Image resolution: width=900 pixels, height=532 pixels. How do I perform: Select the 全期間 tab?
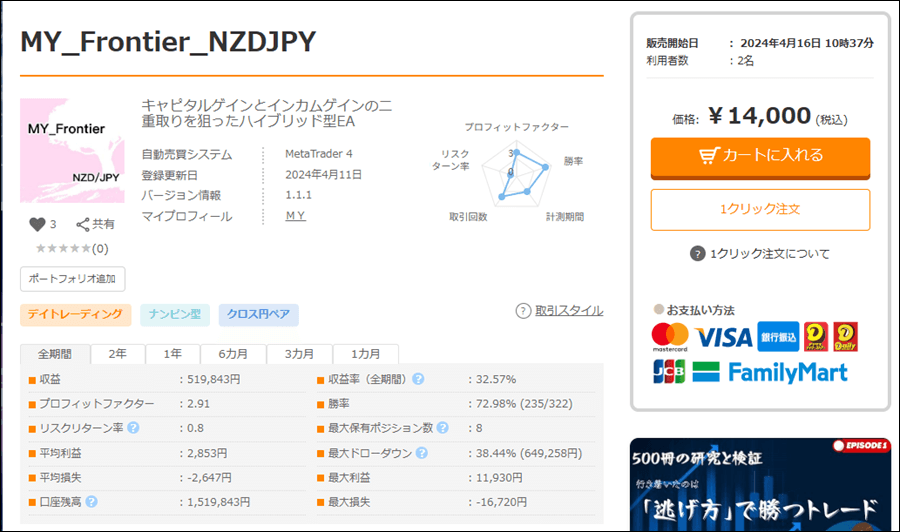coord(55,354)
